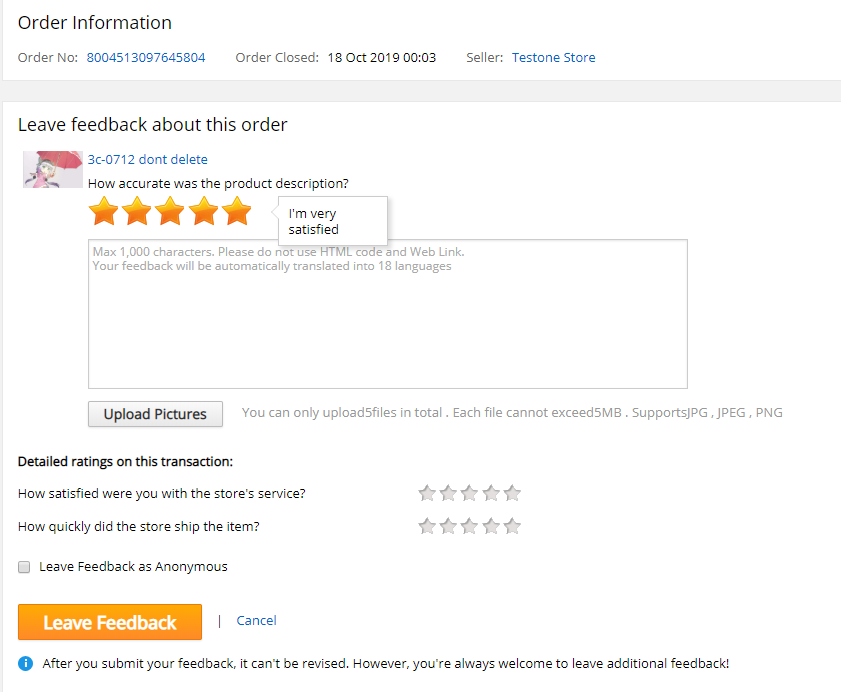Rate store's service five stars

coord(513,493)
